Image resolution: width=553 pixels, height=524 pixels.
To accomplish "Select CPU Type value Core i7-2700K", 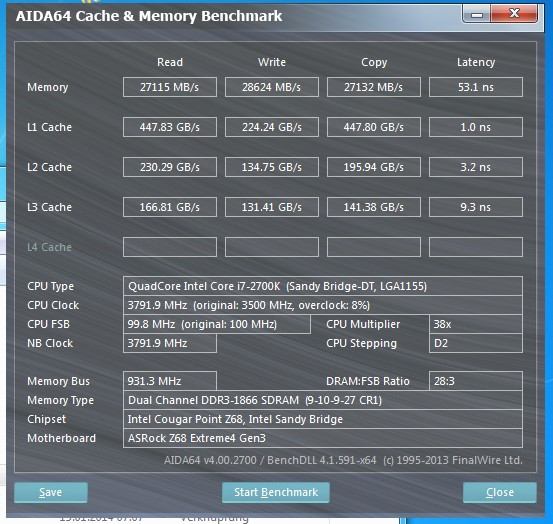I will tap(323, 286).
